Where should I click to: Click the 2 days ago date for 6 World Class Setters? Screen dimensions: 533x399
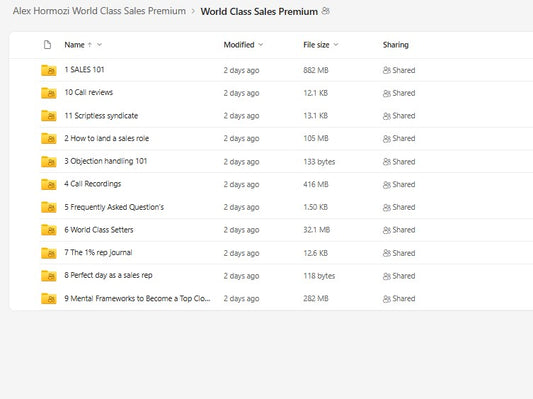coord(241,230)
